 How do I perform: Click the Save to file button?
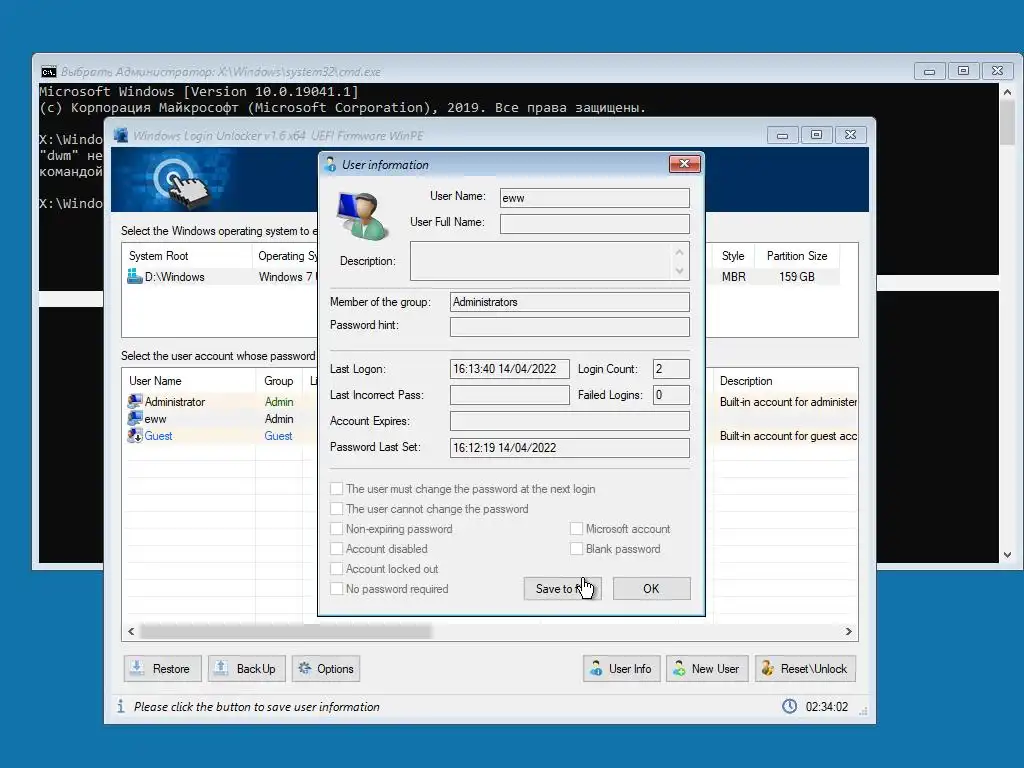(562, 588)
